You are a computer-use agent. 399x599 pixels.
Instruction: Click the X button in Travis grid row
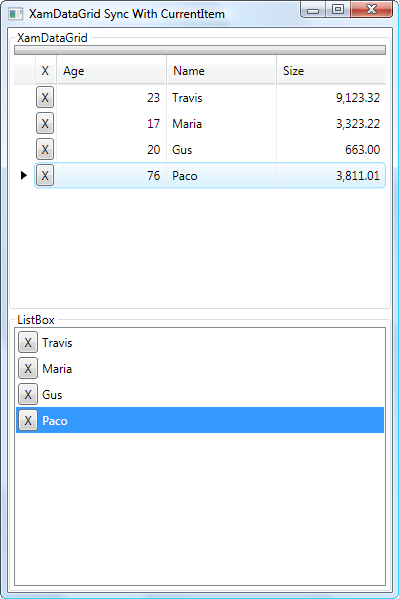[45, 97]
